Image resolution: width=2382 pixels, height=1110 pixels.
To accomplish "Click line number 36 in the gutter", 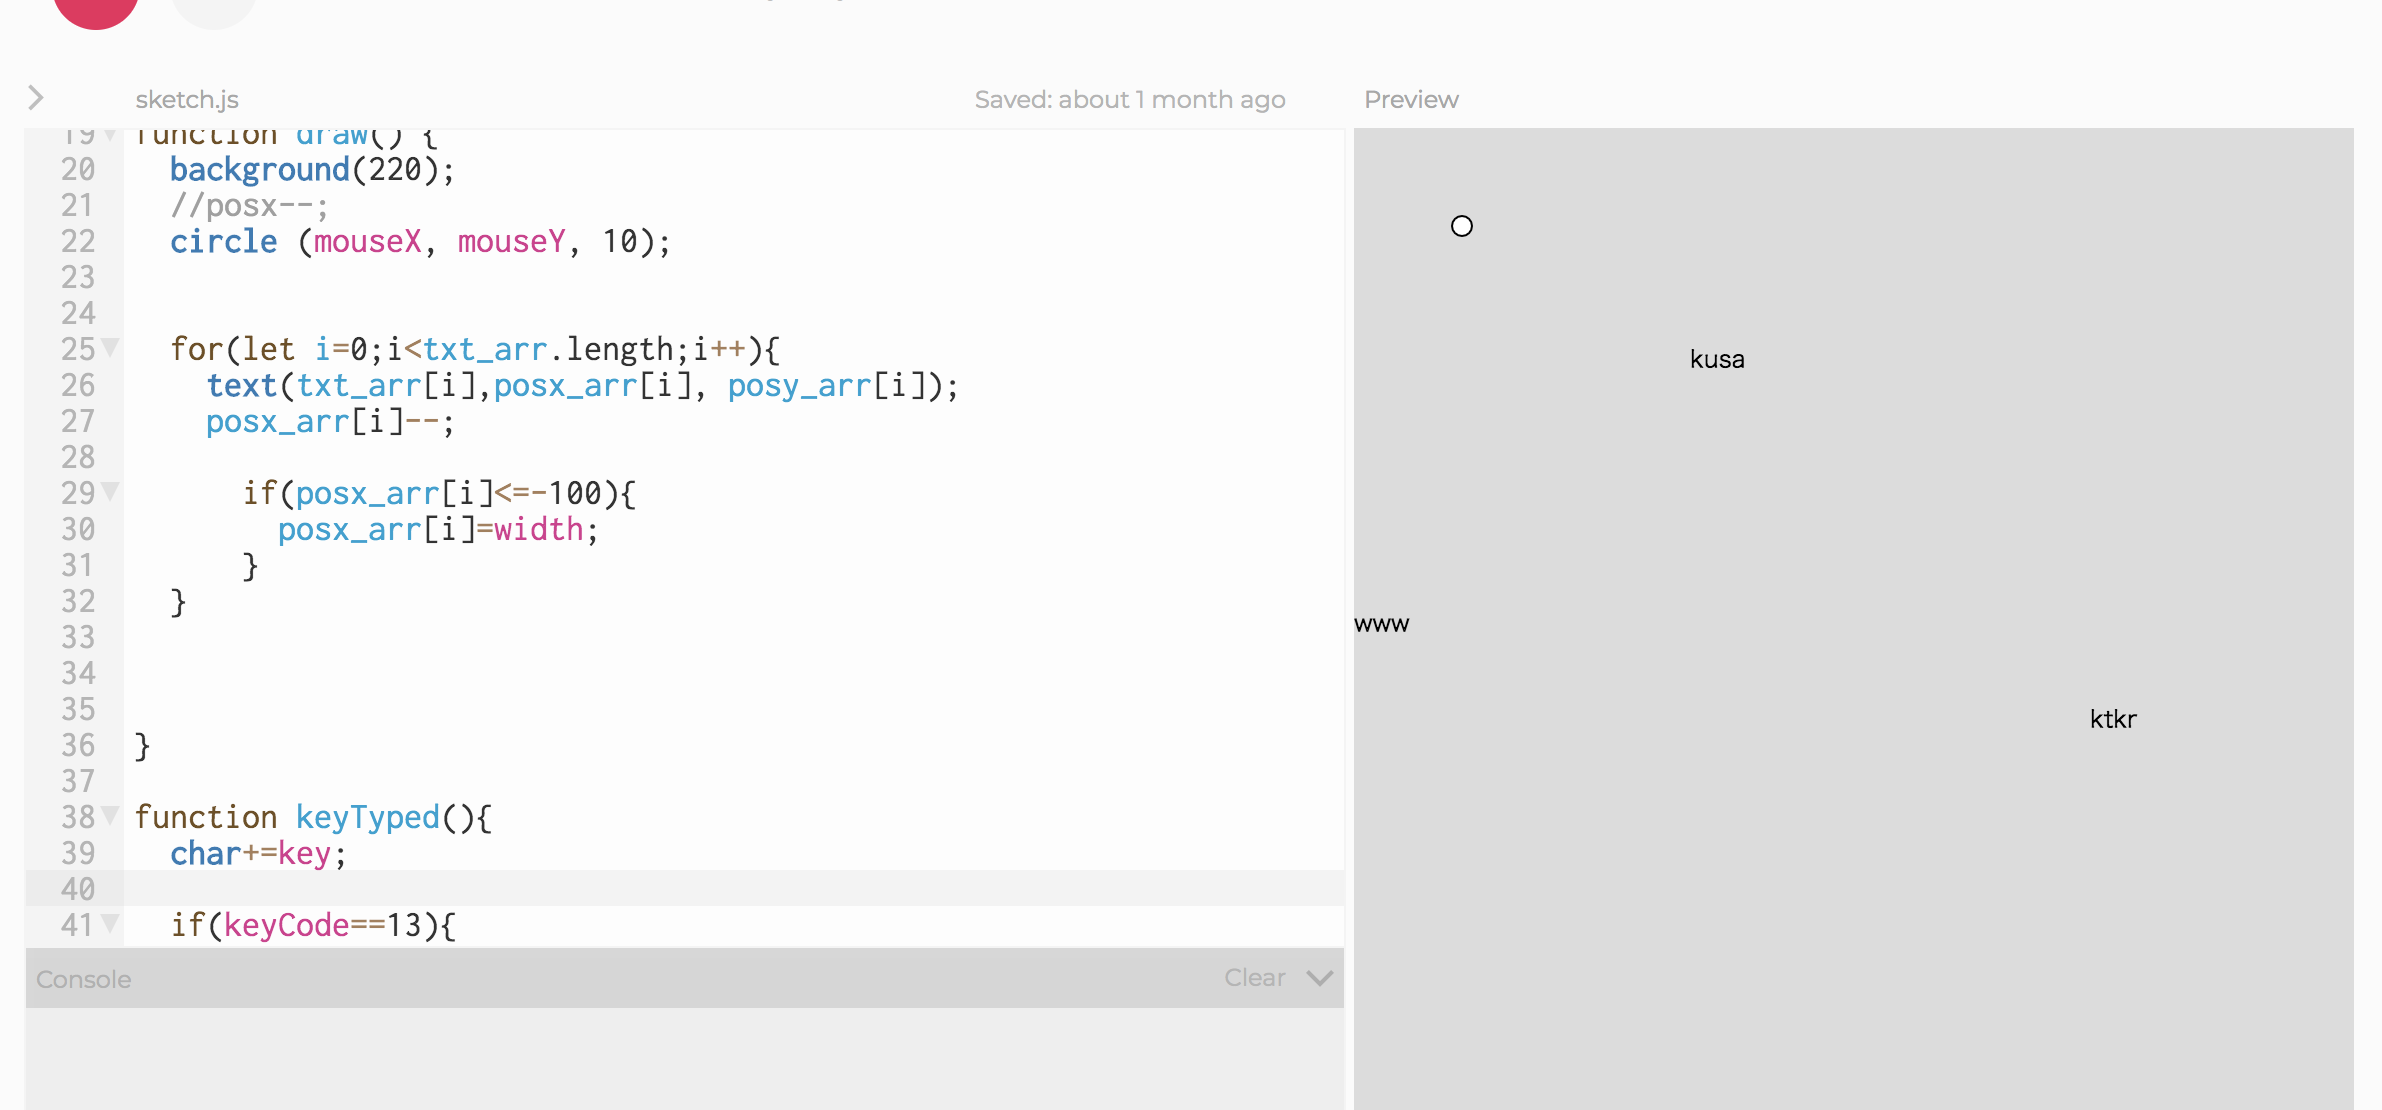I will [78, 745].
